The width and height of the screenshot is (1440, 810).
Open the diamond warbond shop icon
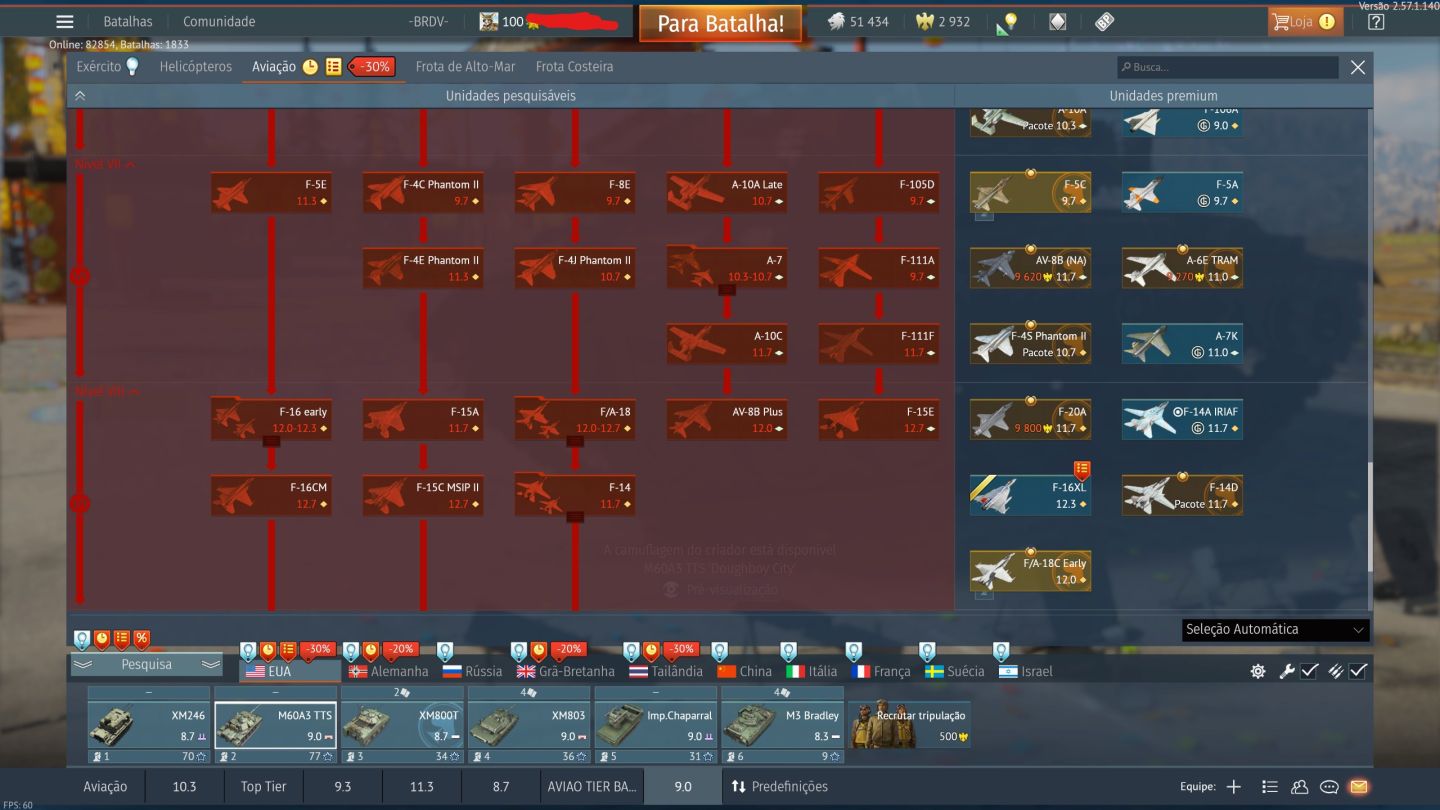click(x=1057, y=22)
